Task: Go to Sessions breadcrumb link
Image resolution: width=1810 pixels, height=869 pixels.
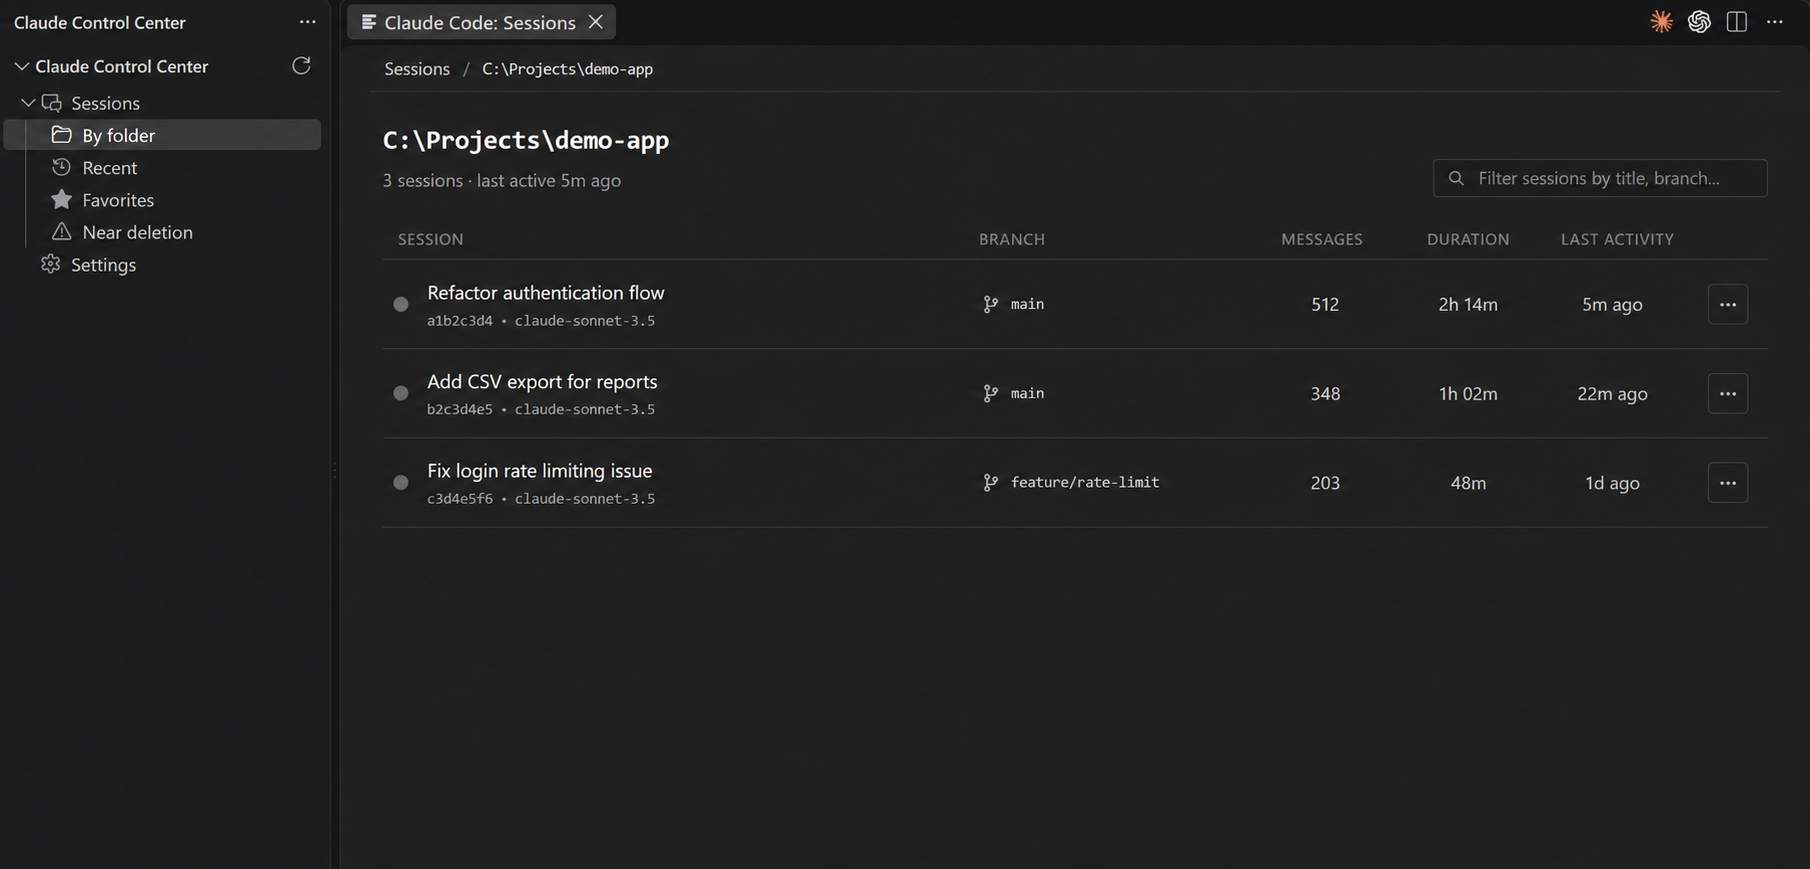Action: tap(417, 69)
